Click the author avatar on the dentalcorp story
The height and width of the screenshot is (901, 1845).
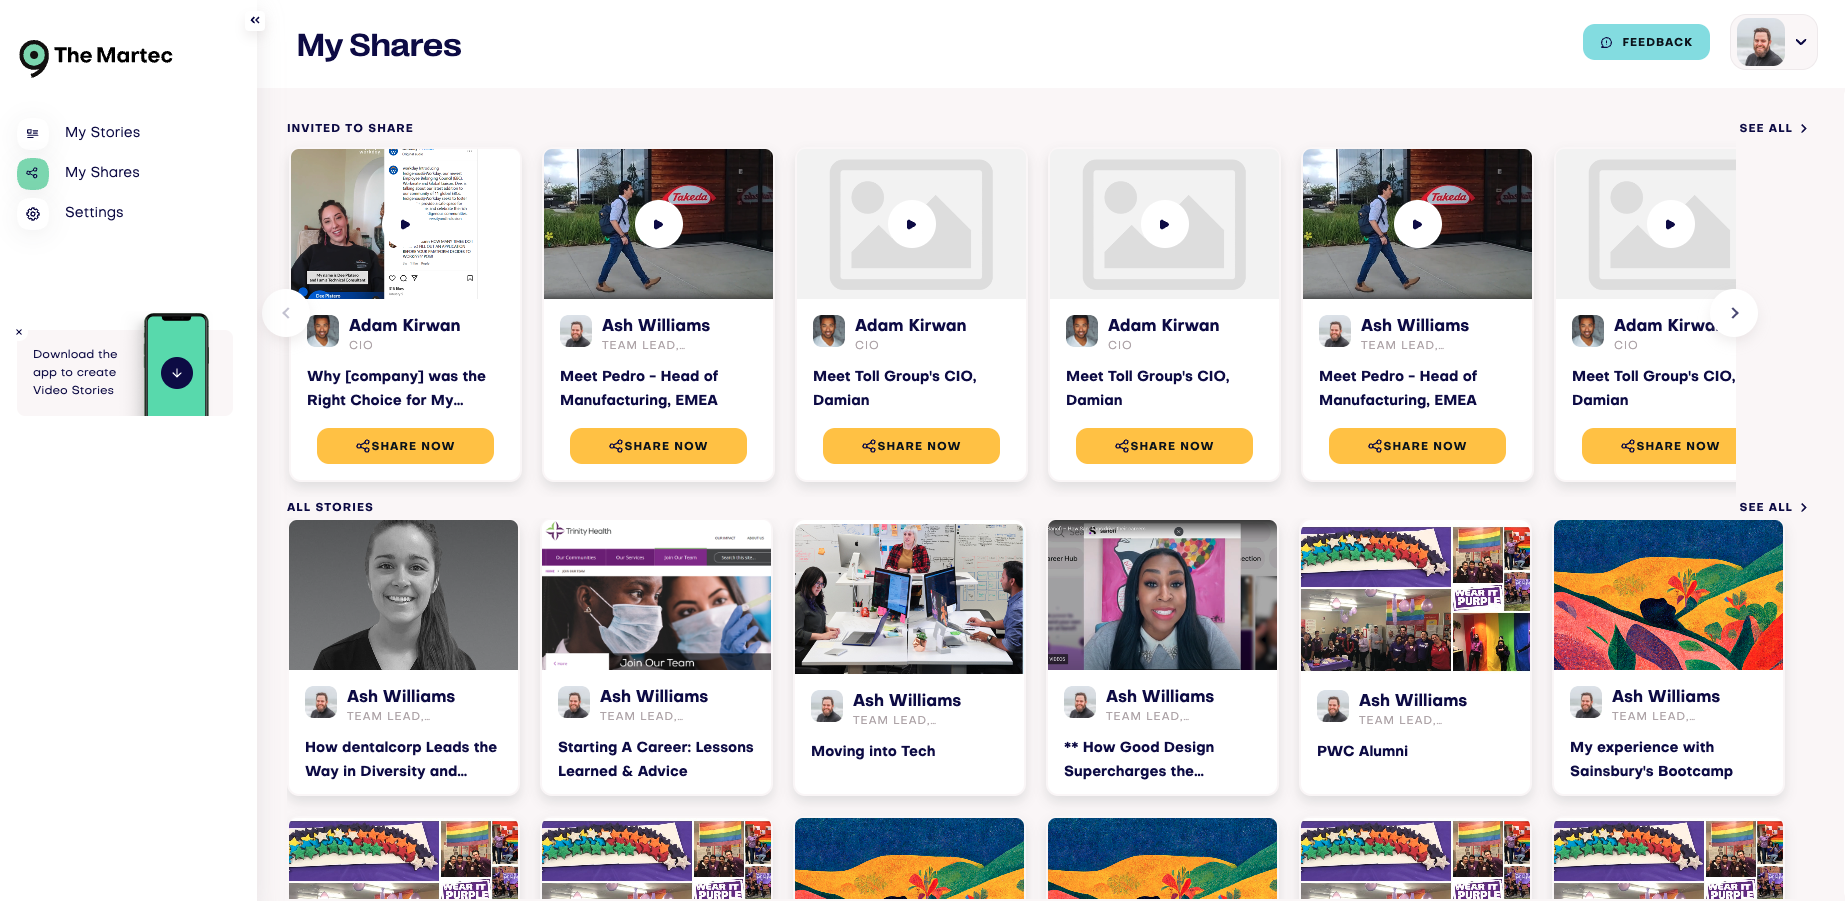coord(321,702)
